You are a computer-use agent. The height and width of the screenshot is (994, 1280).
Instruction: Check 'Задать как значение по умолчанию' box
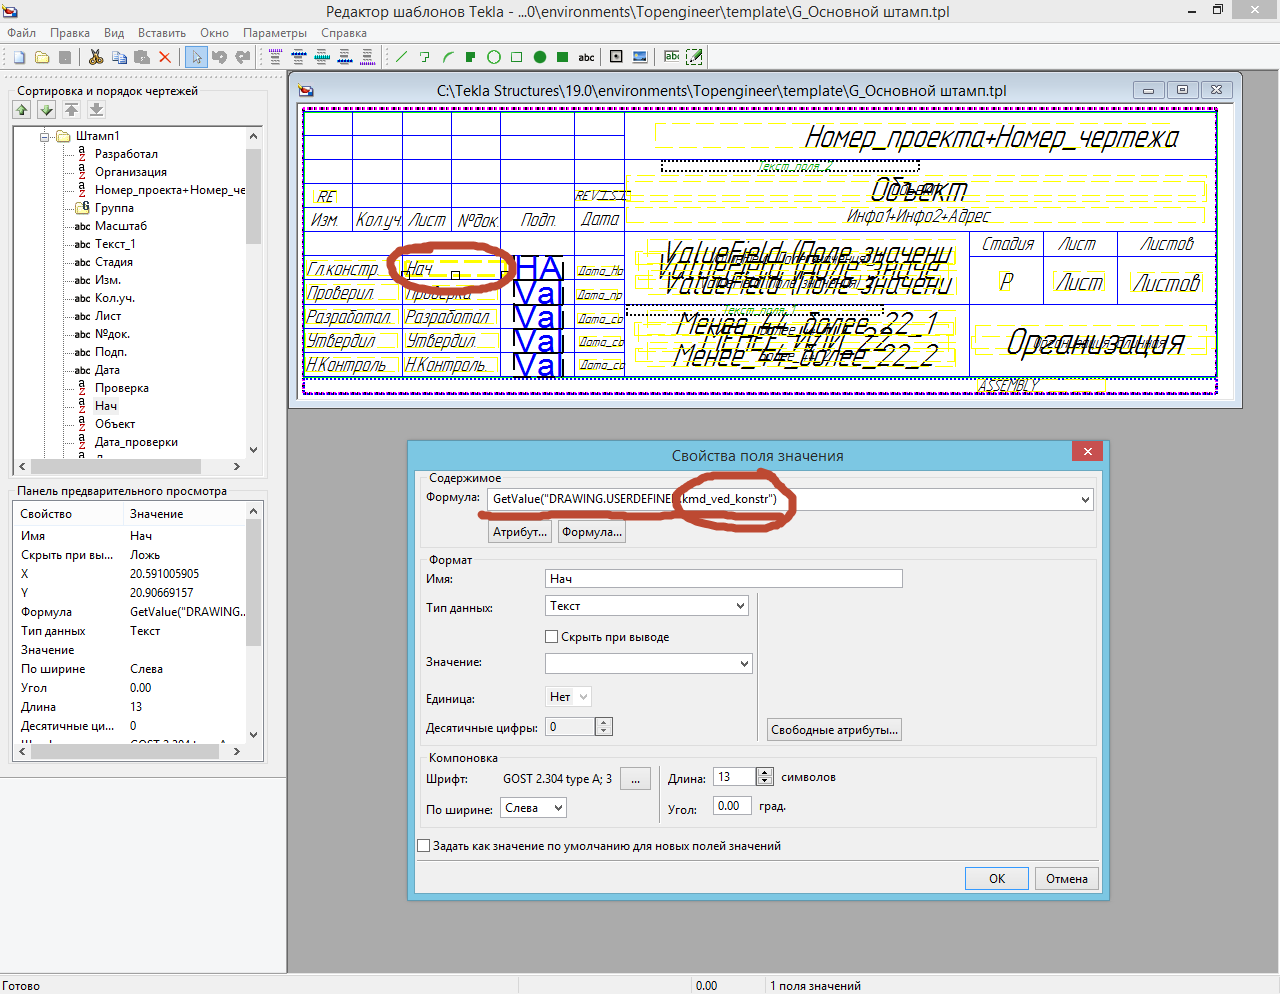424,845
